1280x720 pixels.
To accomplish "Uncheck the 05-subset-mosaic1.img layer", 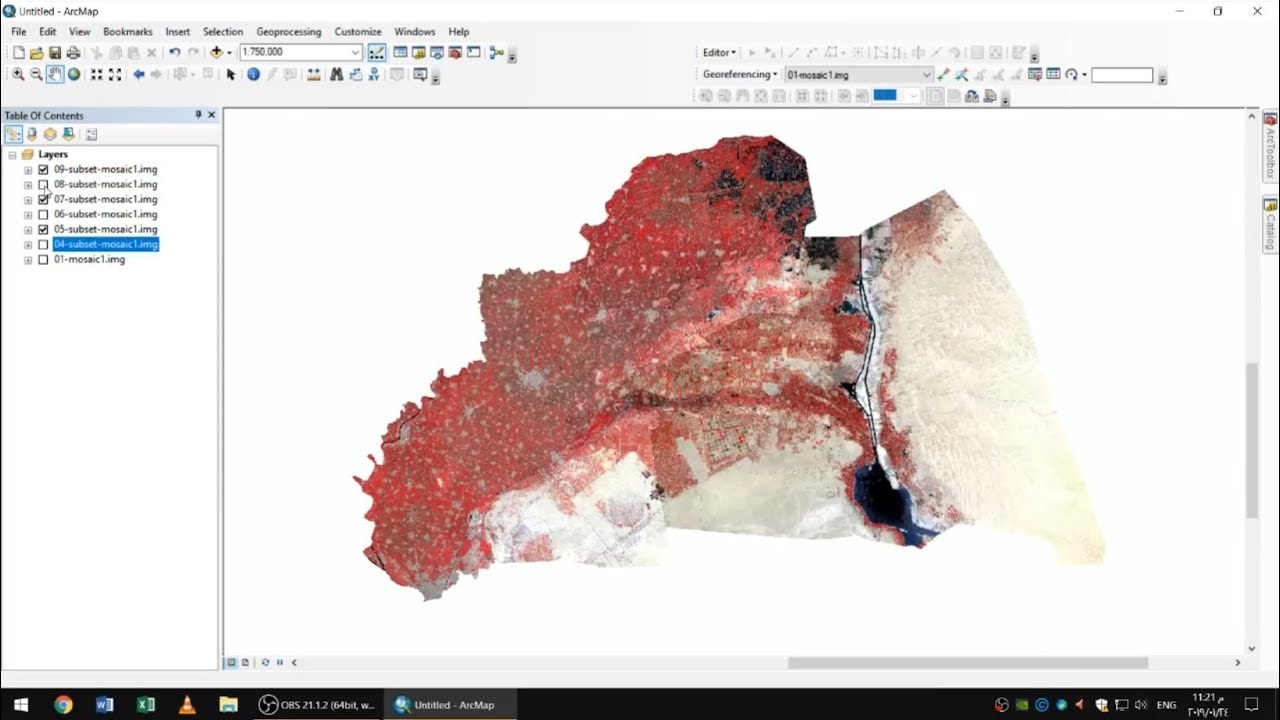I will point(43,230).
